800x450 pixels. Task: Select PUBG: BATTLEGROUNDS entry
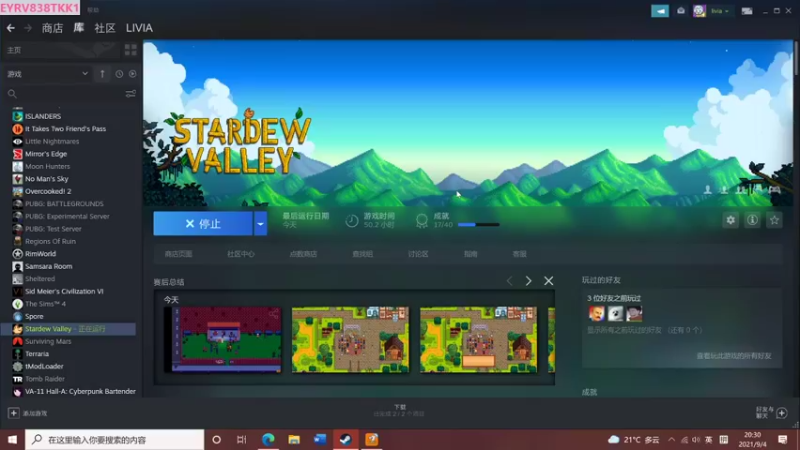pos(64,204)
